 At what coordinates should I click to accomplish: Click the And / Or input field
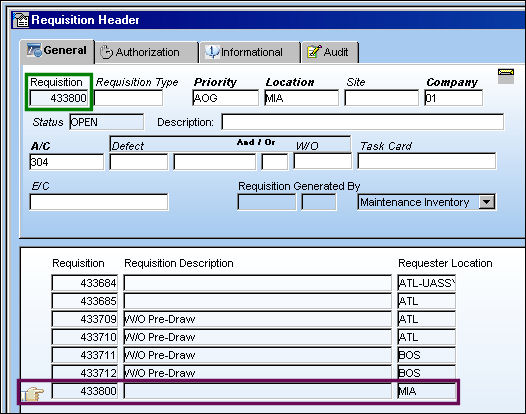[275, 162]
